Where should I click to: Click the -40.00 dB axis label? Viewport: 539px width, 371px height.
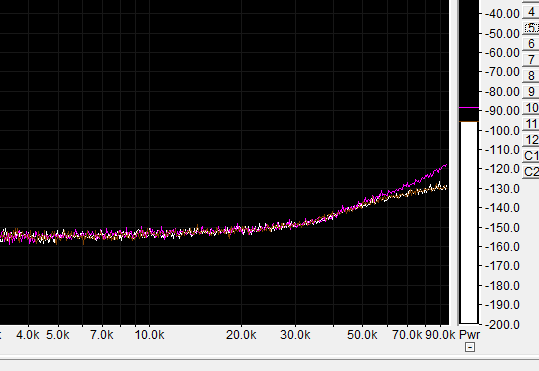(502, 14)
